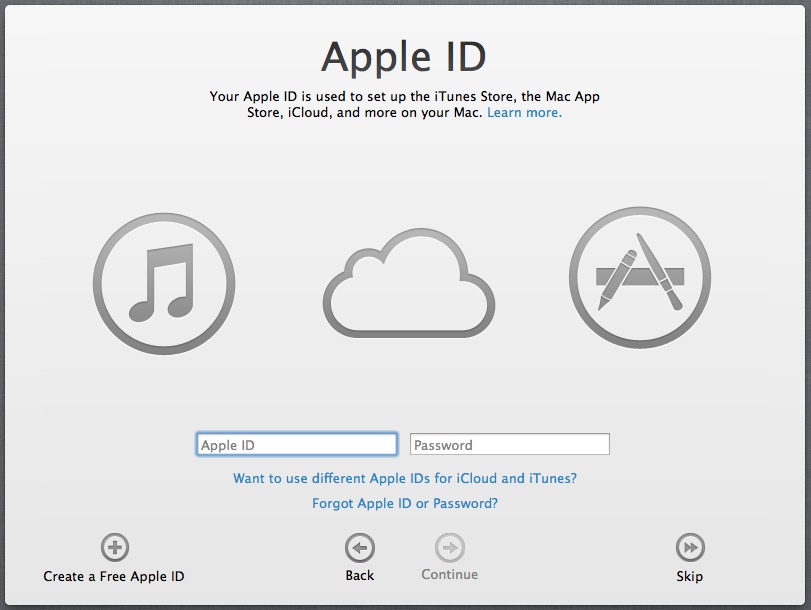Open Forgot Apple ID or Password link
This screenshot has height=610, width=811.
[x=405, y=503]
